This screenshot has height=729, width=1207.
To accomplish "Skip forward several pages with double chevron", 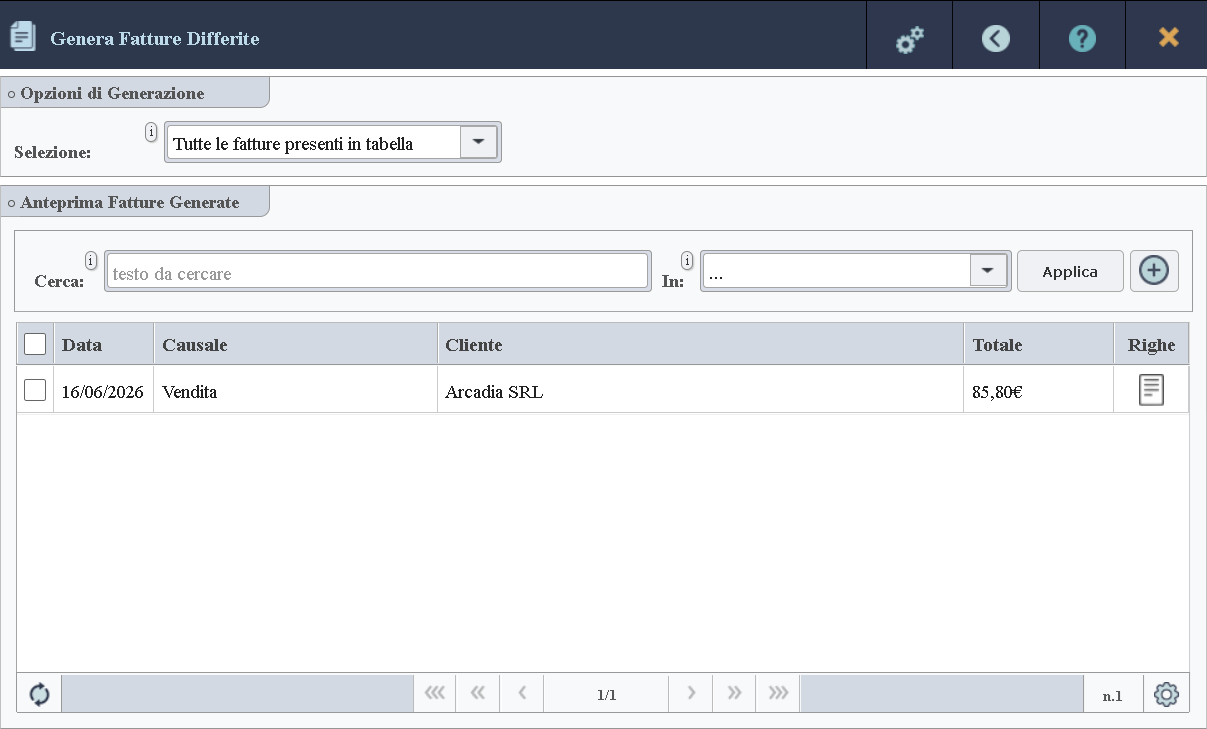I will (x=734, y=694).
